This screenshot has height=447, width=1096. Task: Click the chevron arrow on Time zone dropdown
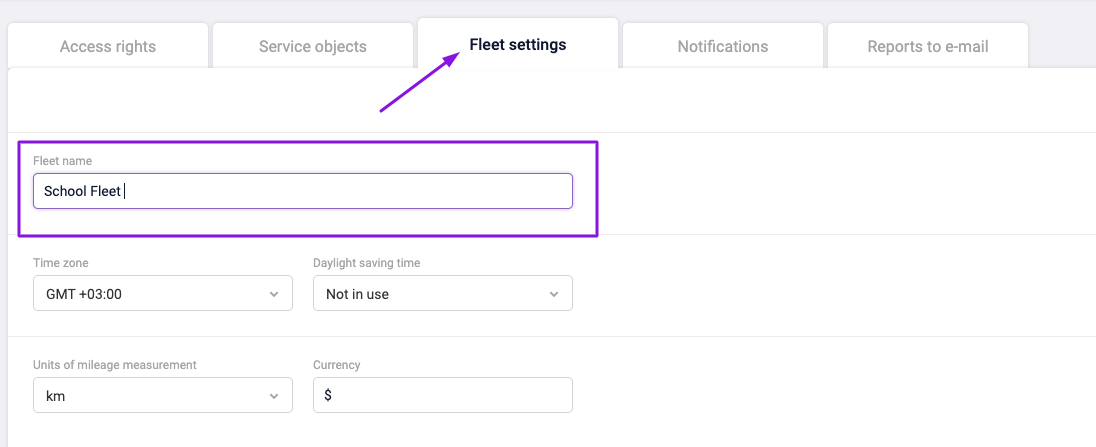(x=275, y=294)
